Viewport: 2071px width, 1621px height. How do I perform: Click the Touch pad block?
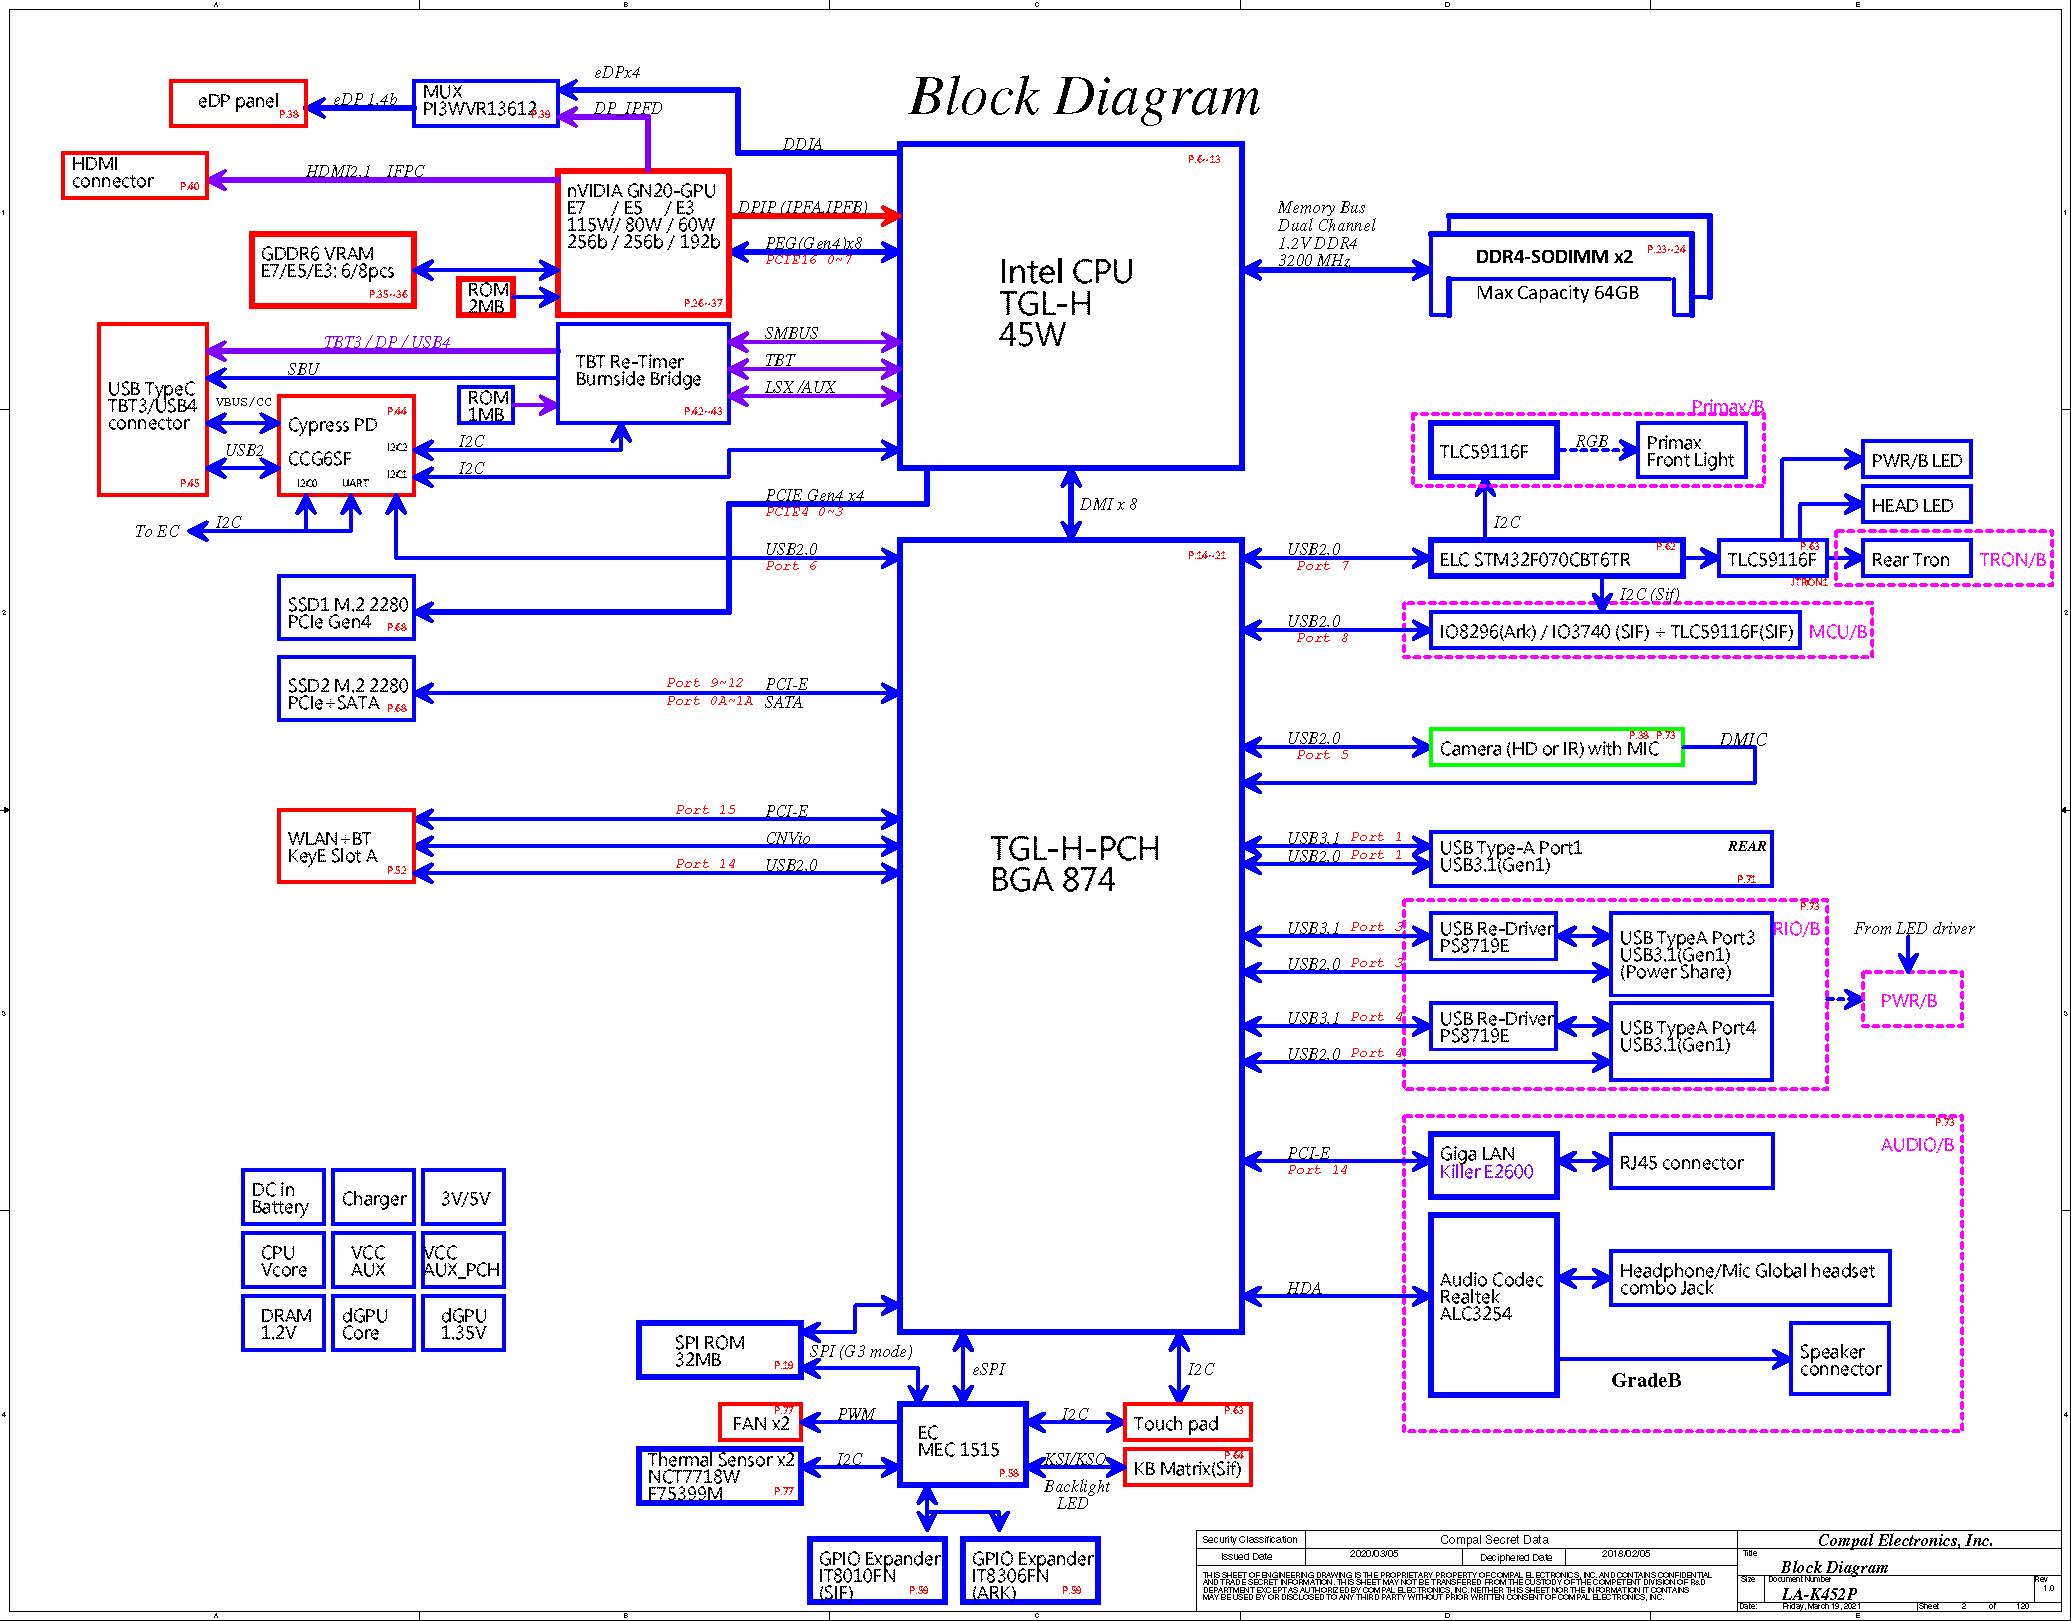tap(1186, 1422)
